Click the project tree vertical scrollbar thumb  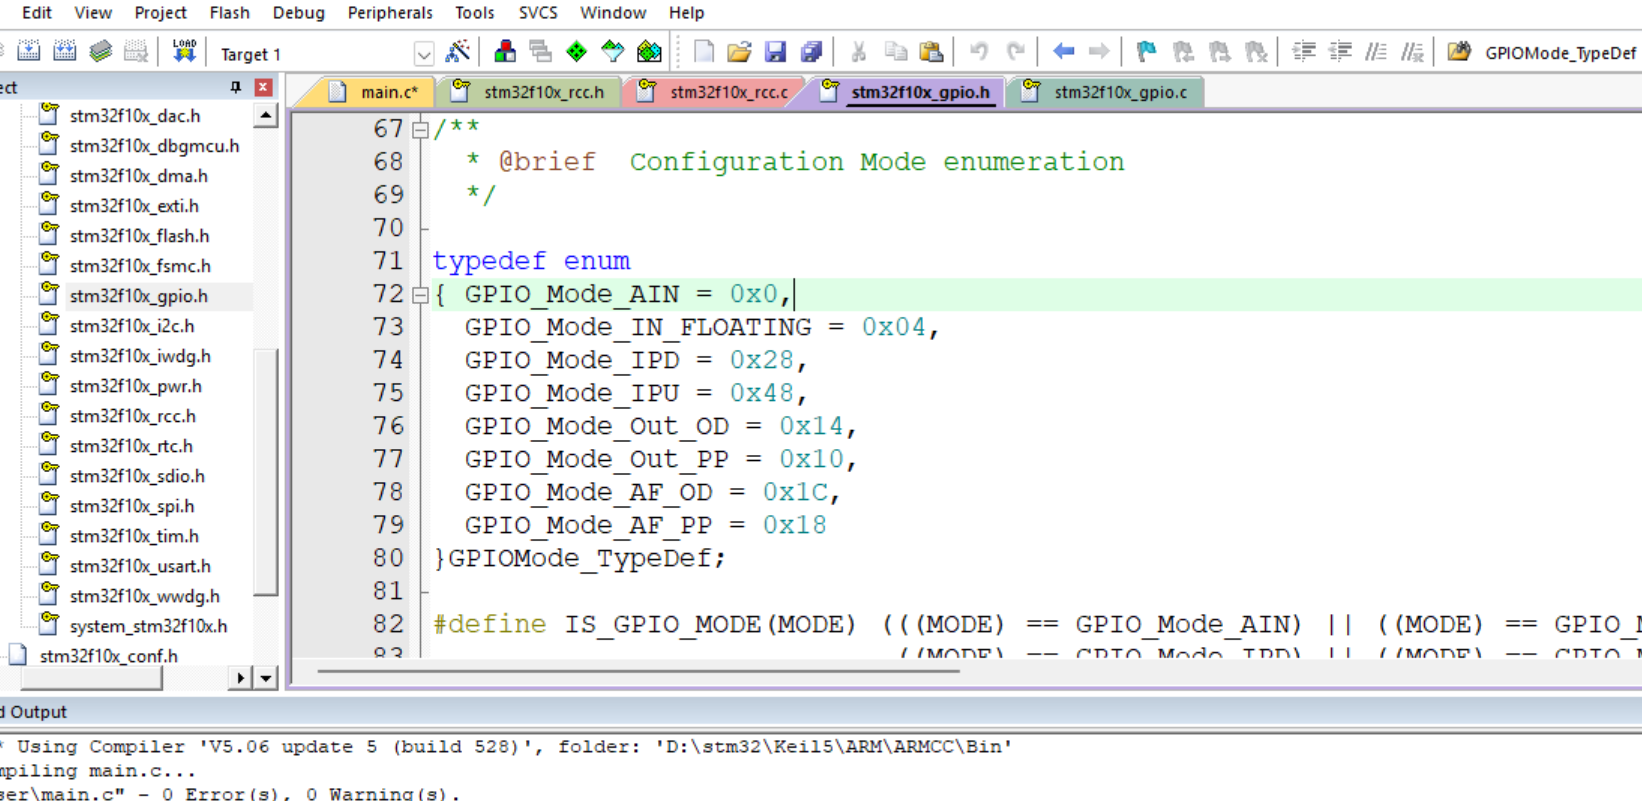[x=265, y=471]
